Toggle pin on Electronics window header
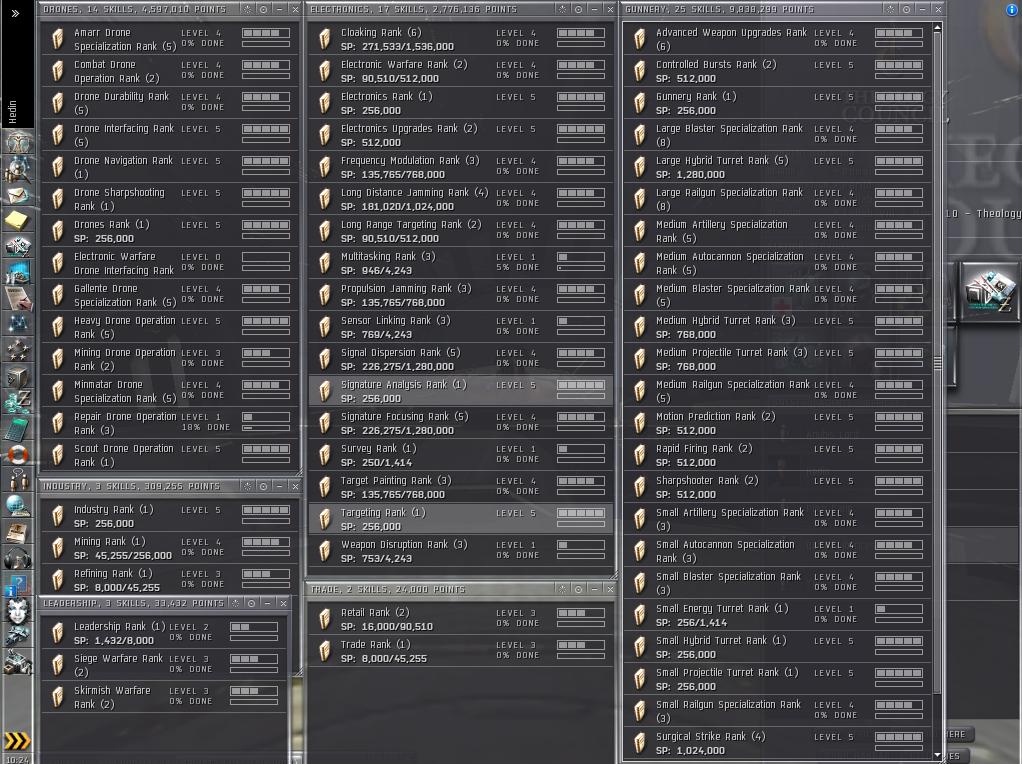 [x=562, y=9]
